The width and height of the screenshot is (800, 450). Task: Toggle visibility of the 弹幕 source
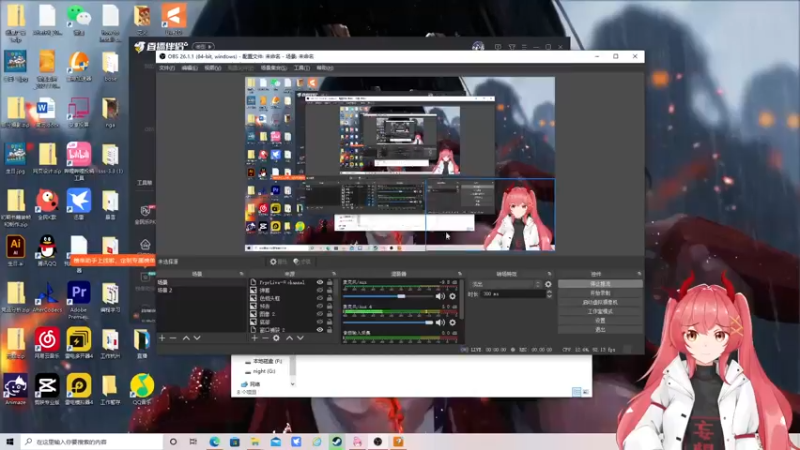point(320,290)
